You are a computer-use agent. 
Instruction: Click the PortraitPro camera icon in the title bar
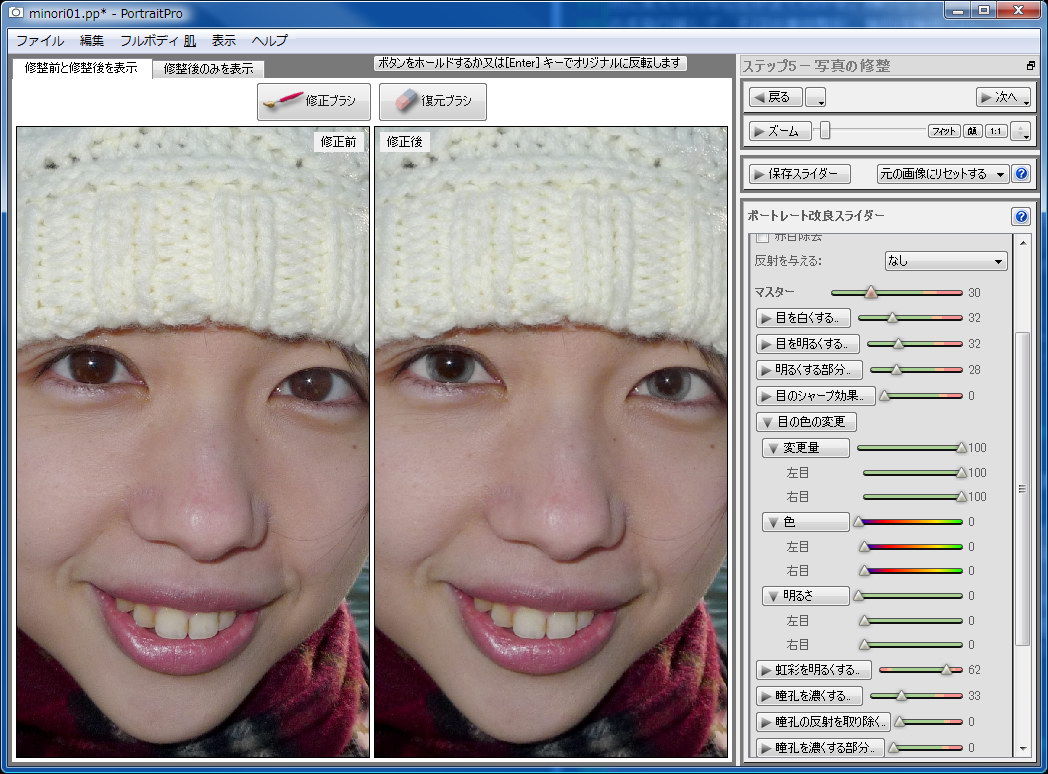(x=16, y=13)
